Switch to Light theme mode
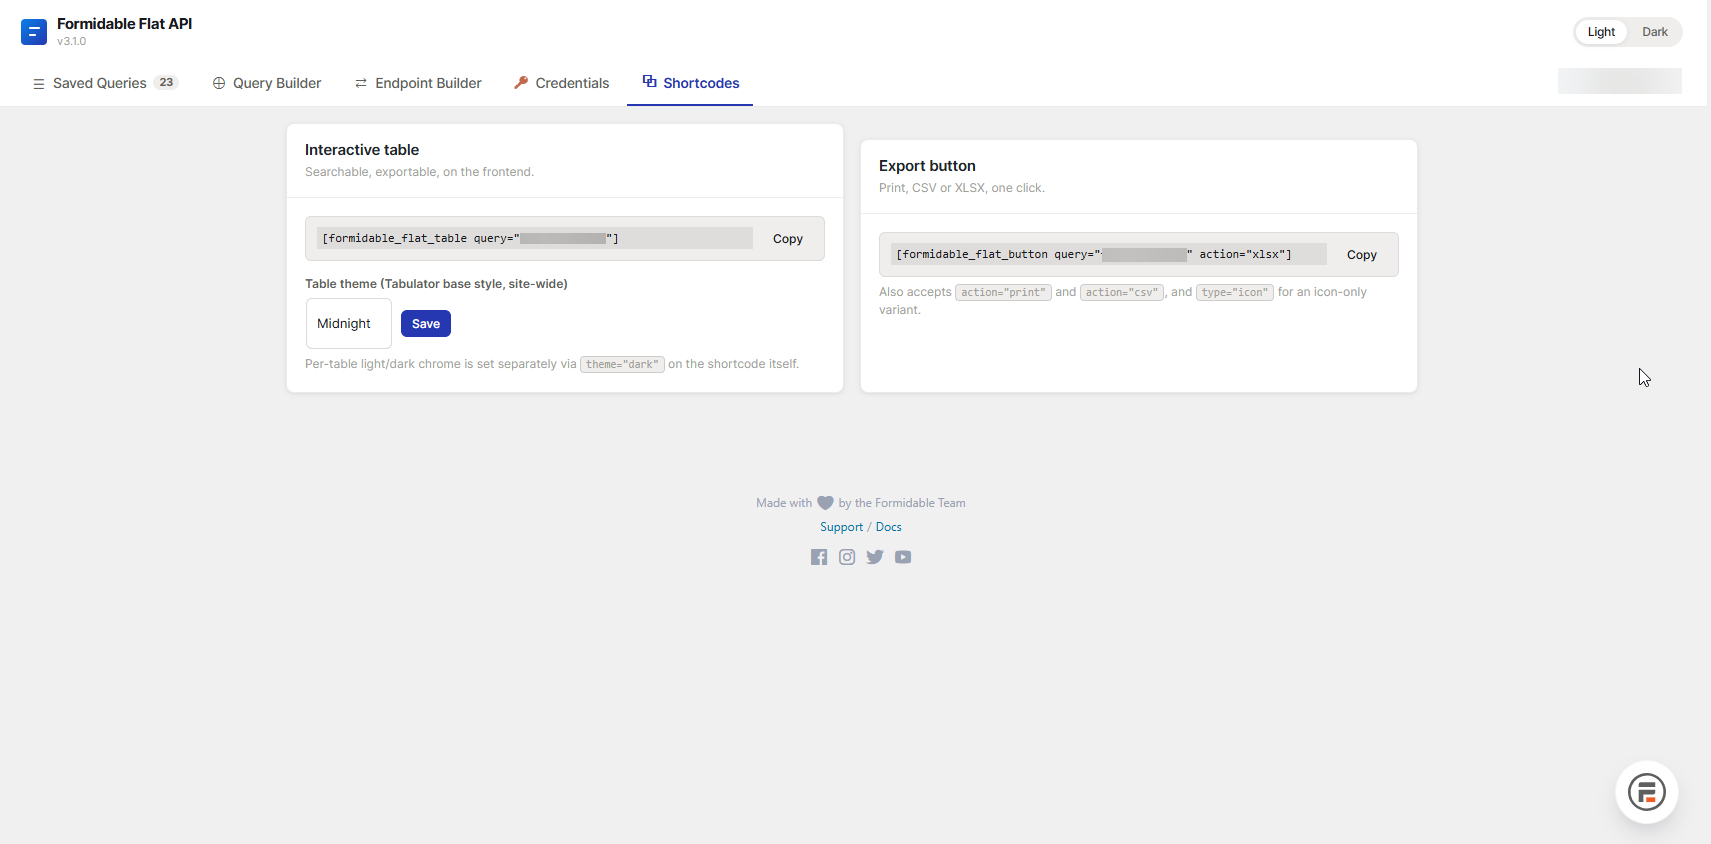This screenshot has width=1711, height=844. (x=1601, y=32)
